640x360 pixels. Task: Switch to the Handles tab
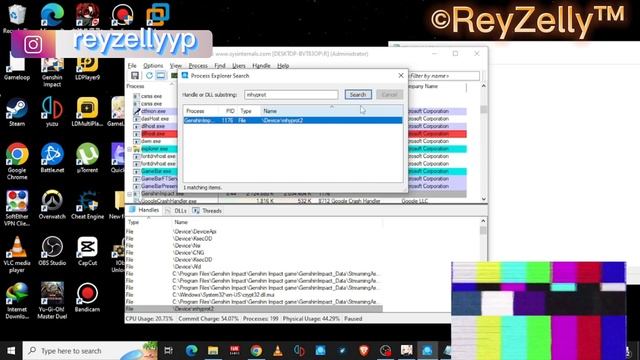coord(144,210)
